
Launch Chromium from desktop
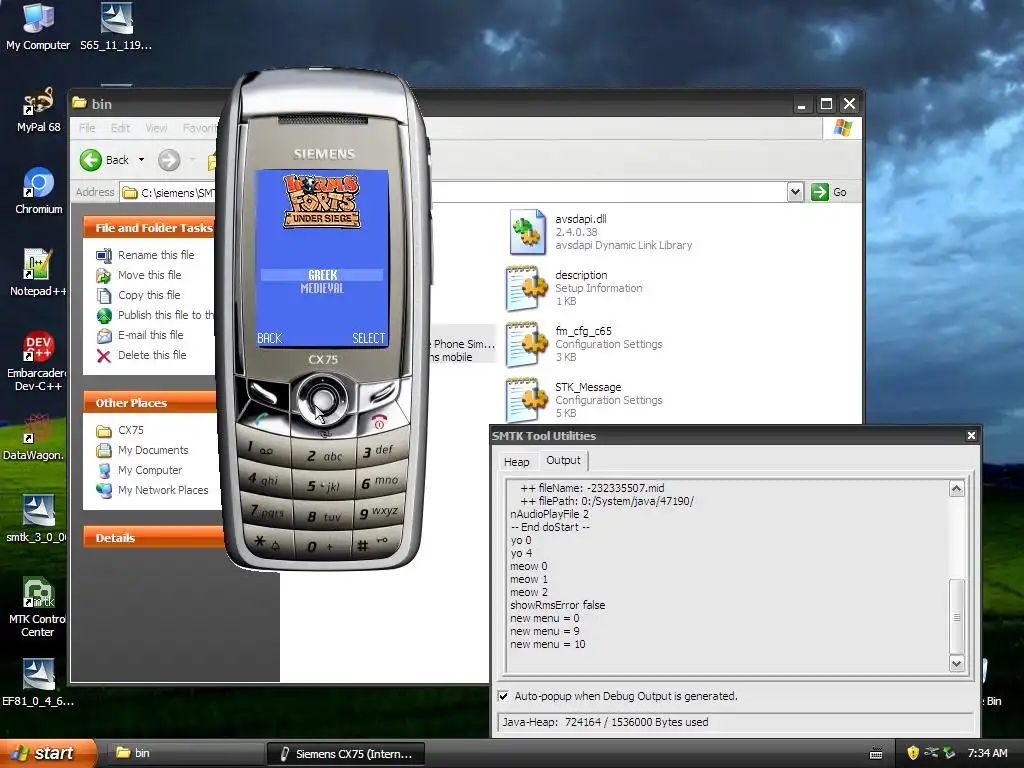tap(39, 192)
